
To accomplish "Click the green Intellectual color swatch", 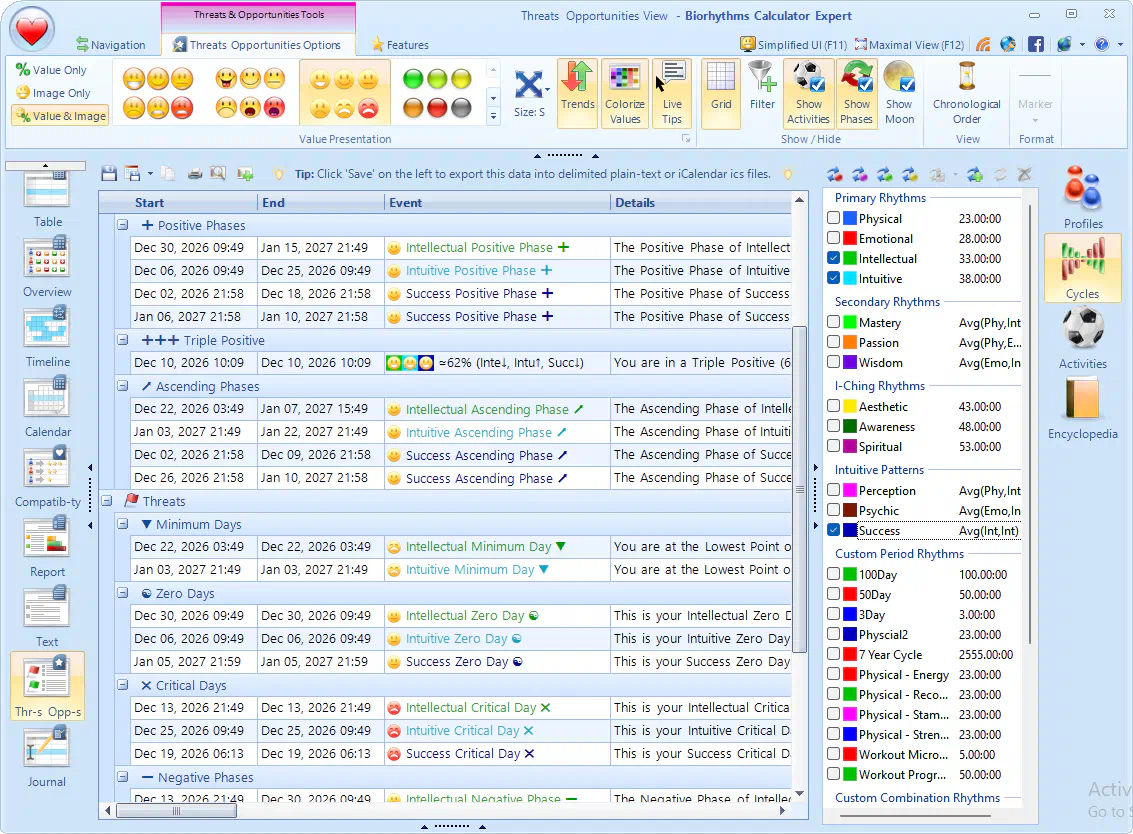I will tap(850, 258).
